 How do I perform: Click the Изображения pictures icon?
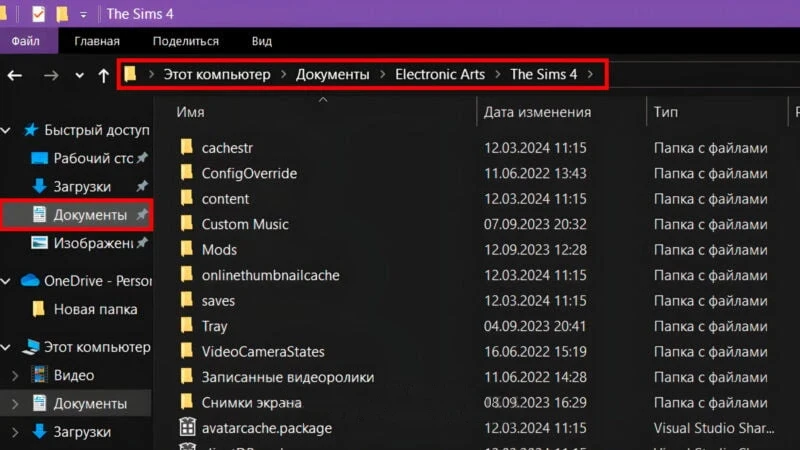coord(39,243)
